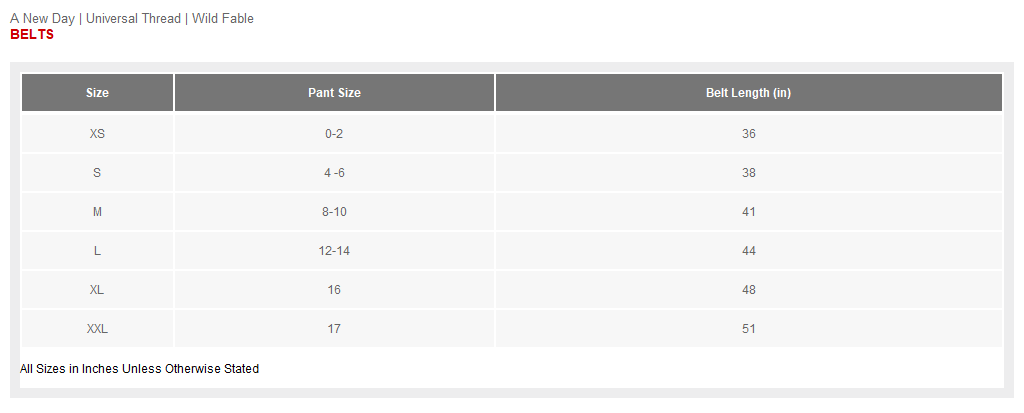Viewport: 1024px width, 413px height.
Task: Select the XL size cell
Action: click(x=97, y=290)
